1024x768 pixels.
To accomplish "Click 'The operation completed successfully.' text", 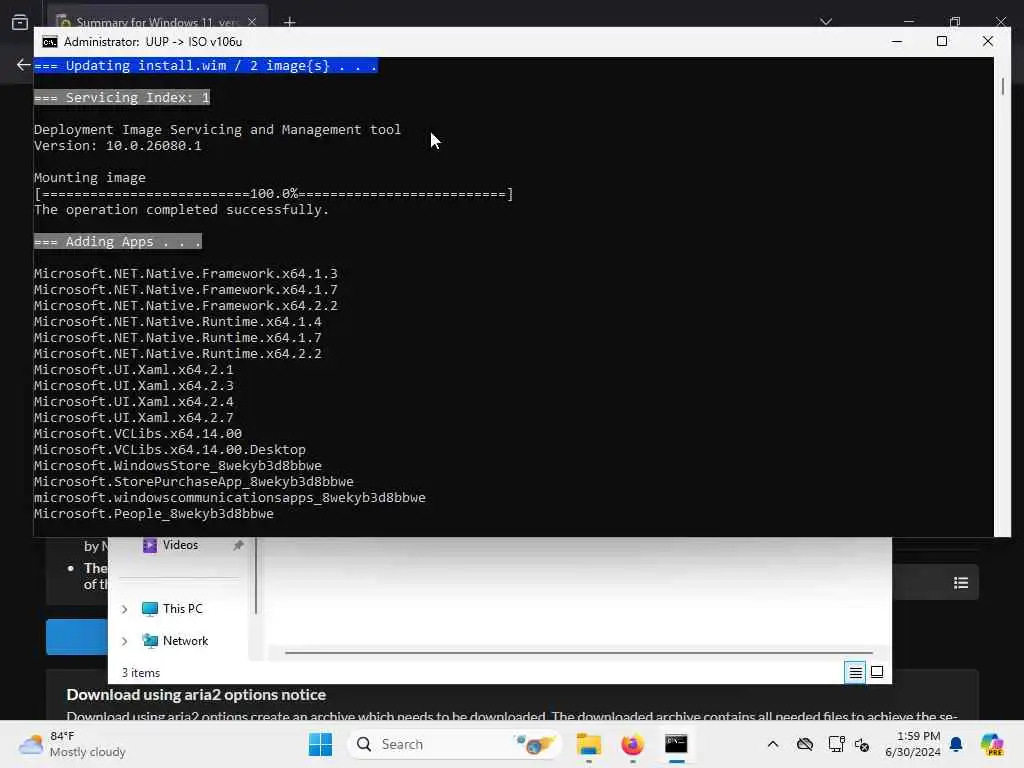I will tap(182, 210).
